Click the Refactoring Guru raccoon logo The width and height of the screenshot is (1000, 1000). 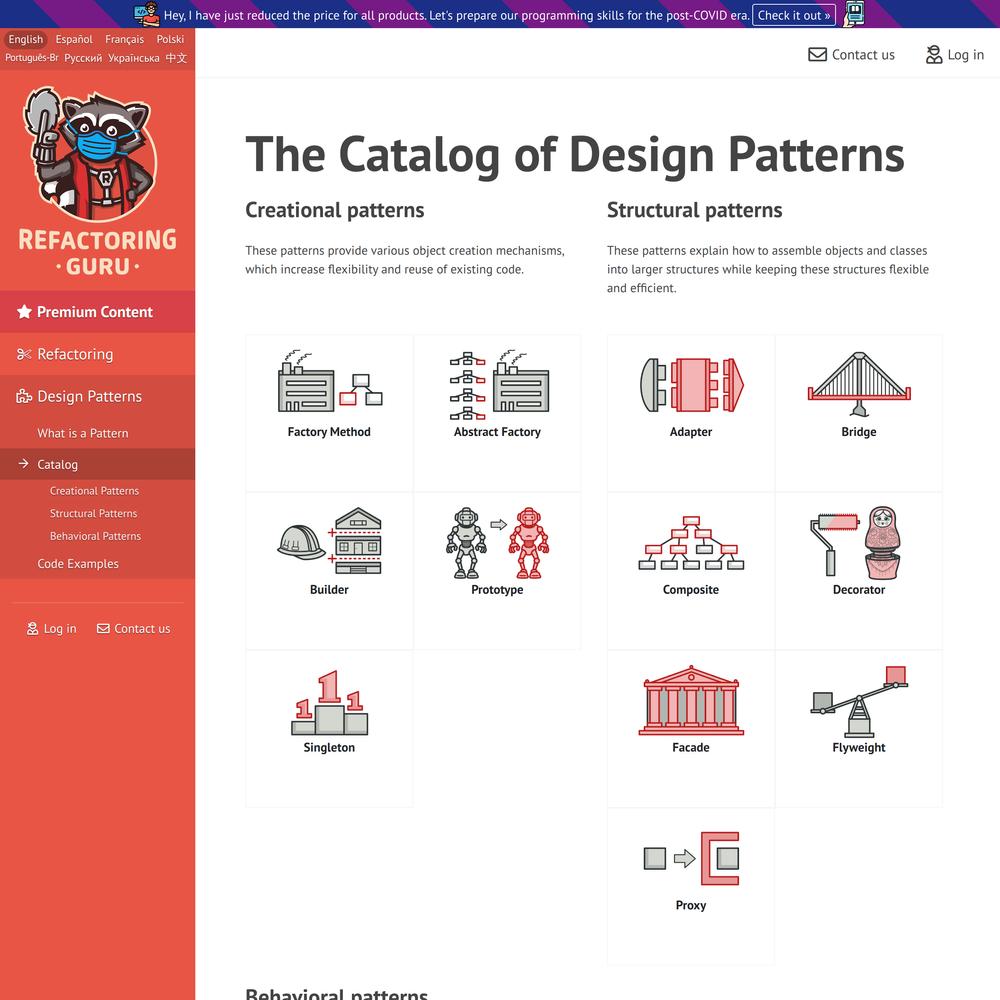(90, 154)
